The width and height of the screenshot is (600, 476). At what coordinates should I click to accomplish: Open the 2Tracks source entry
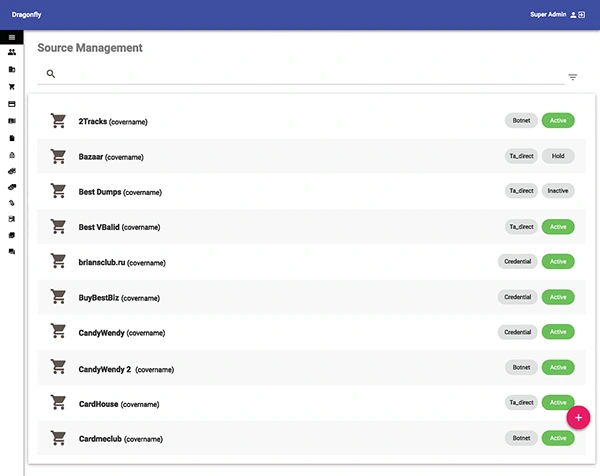coord(311,121)
